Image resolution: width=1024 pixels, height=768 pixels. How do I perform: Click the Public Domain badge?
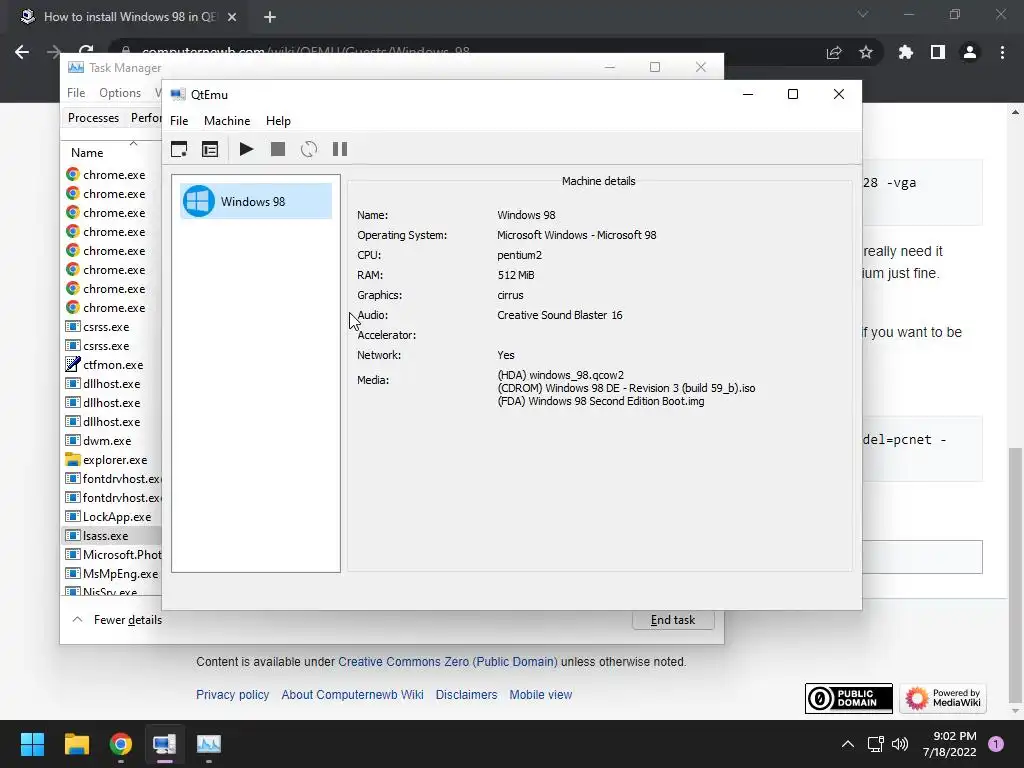[x=848, y=698]
